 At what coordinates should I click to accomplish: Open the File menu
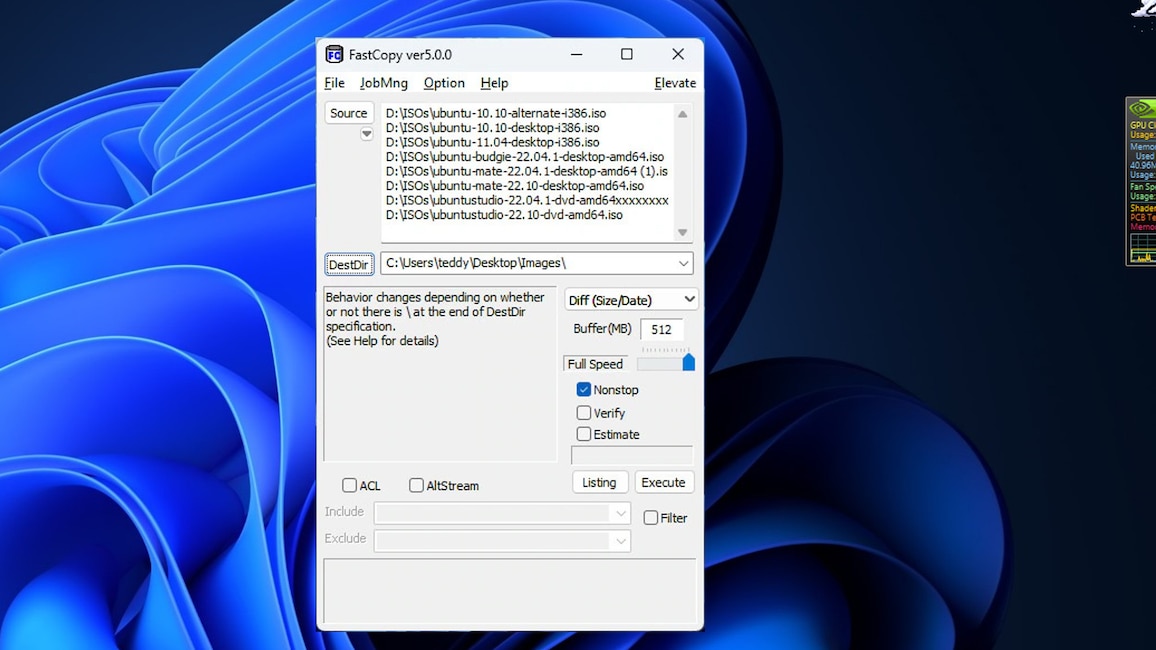pyautogui.click(x=334, y=83)
